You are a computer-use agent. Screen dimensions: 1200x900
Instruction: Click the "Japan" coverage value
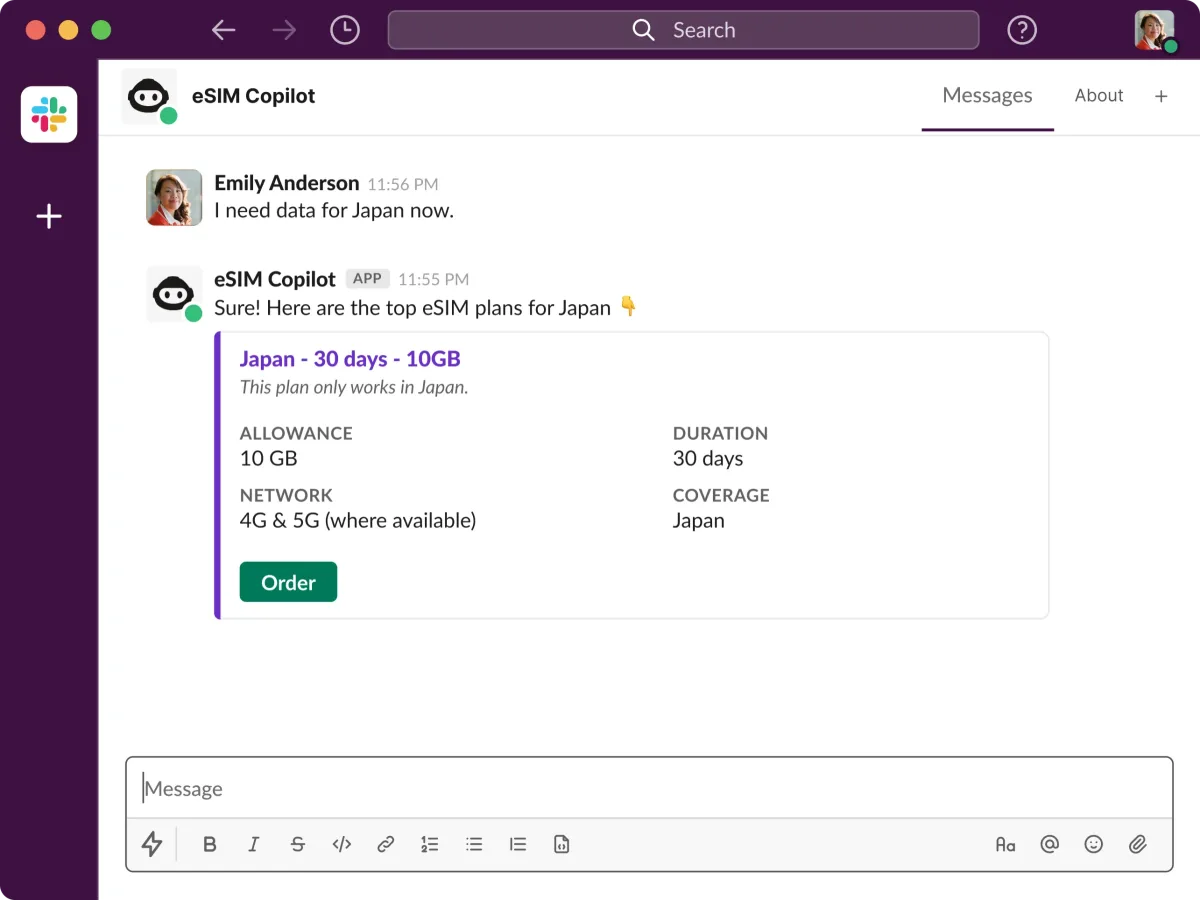coord(699,520)
